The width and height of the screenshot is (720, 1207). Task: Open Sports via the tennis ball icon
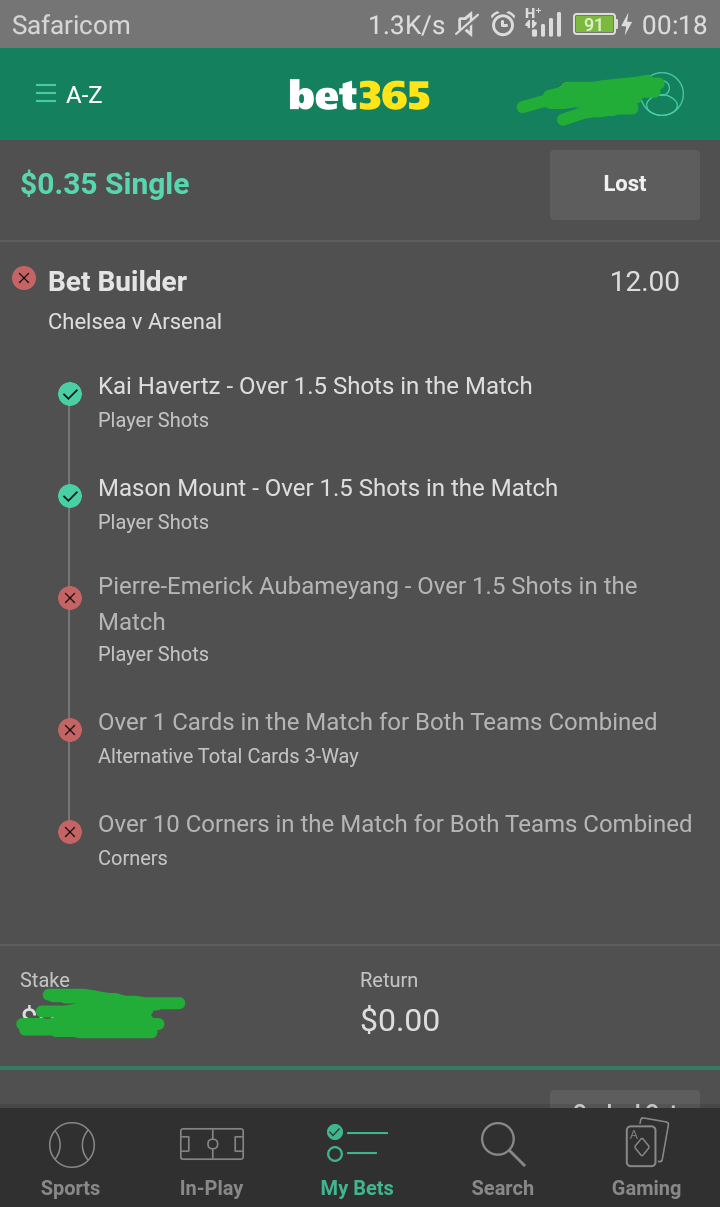(x=71, y=1144)
